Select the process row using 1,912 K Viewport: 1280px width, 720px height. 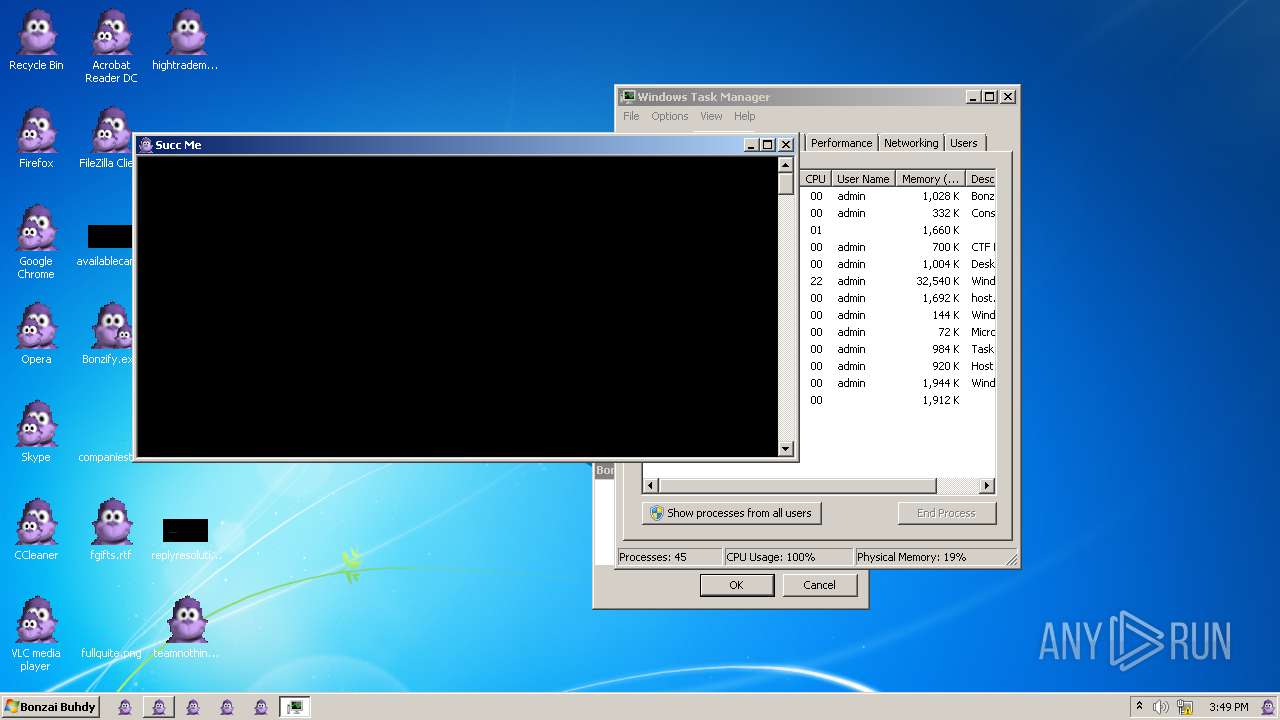click(x=898, y=400)
